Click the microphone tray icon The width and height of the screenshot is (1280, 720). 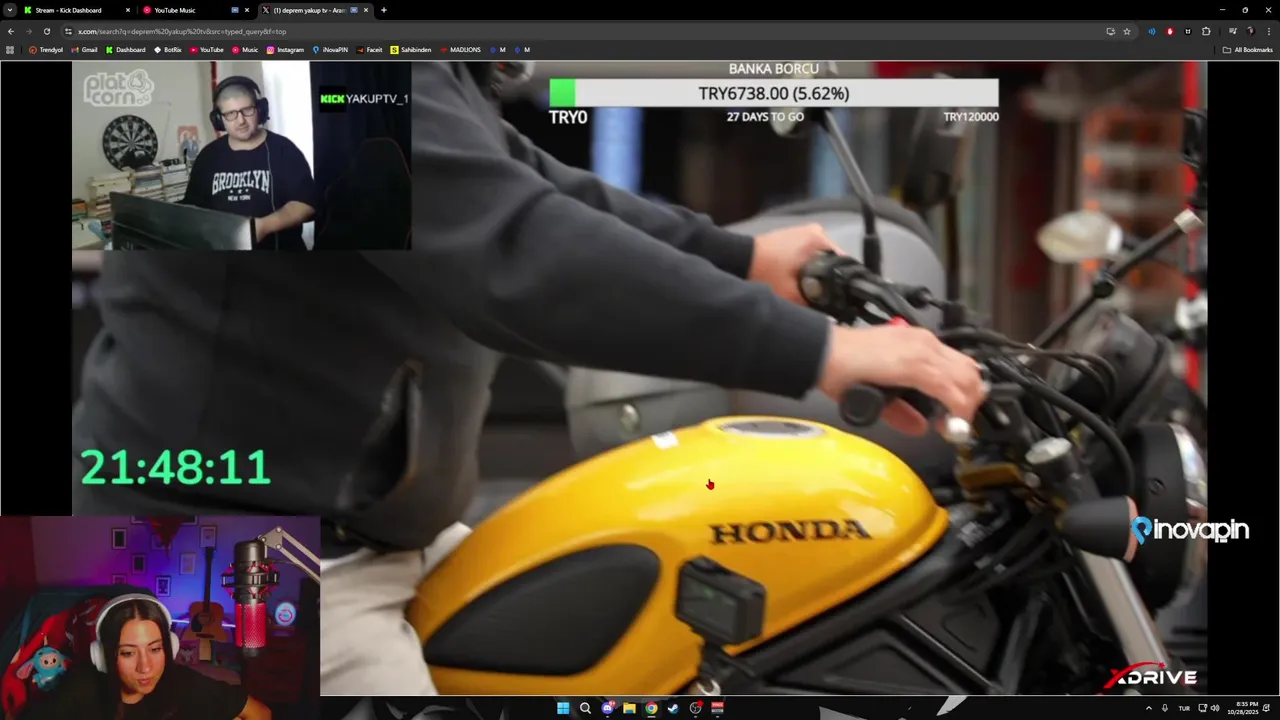tap(1165, 708)
